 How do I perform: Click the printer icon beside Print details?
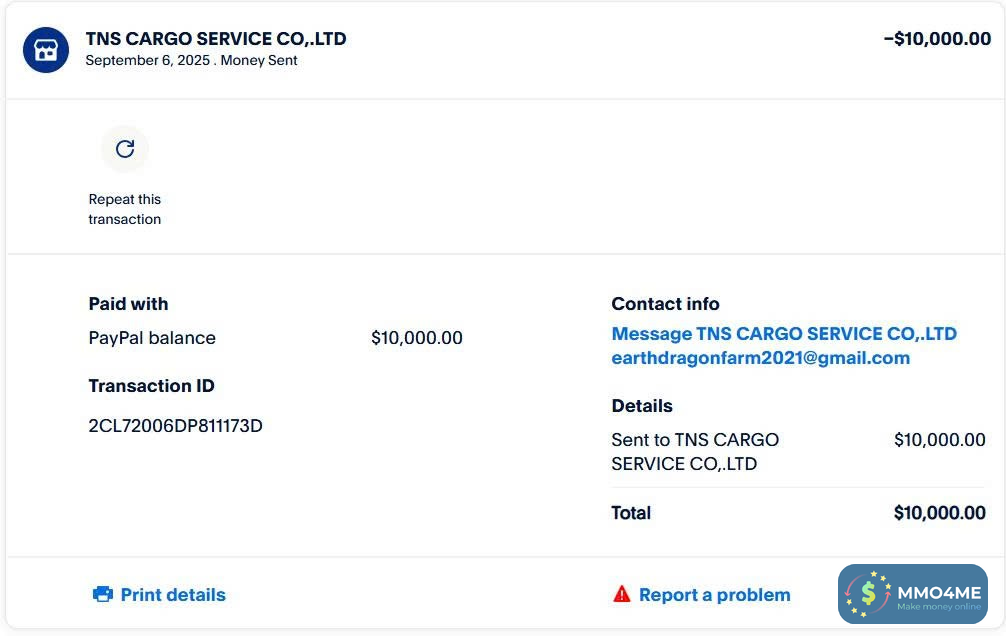(x=103, y=595)
